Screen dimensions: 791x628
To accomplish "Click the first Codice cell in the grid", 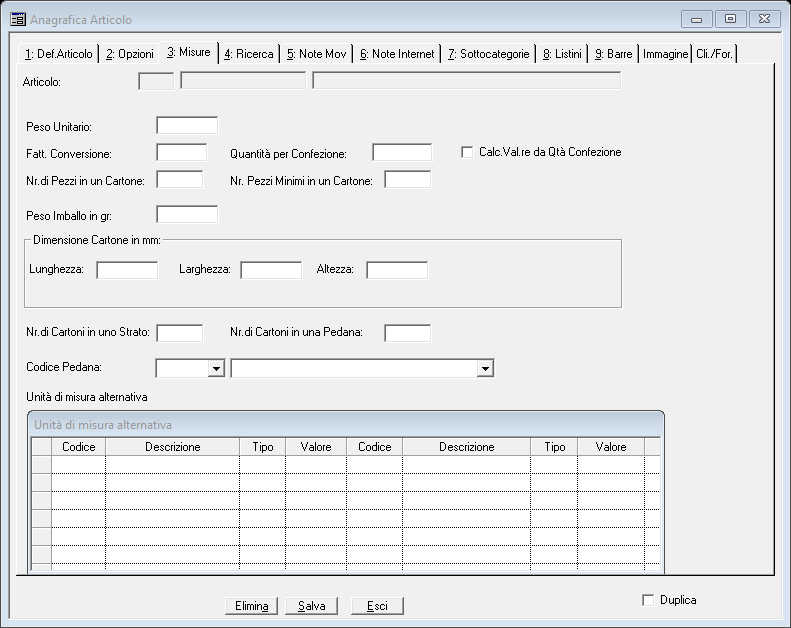I will coord(78,465).
